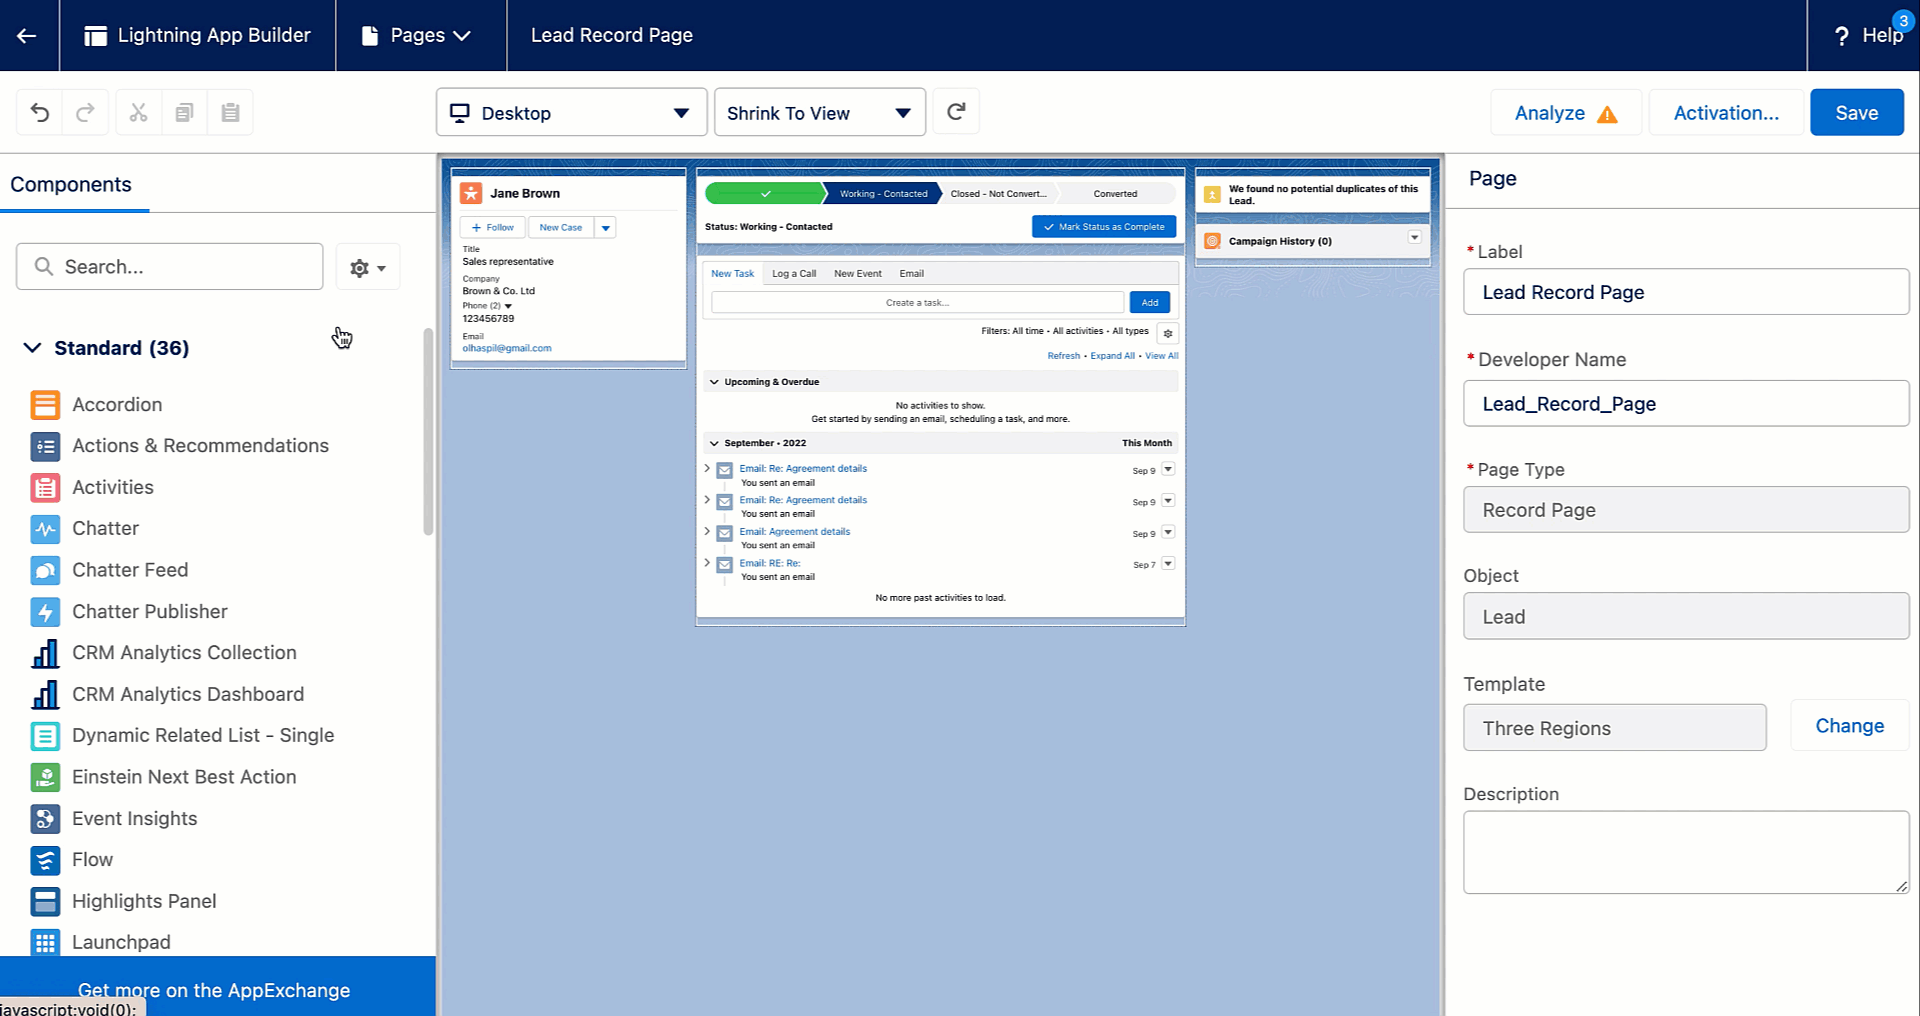Click the Analyze warning triangle icon
Image resolution: width=1920 pixels, height=1016 pixels.
pos(1608,114)
